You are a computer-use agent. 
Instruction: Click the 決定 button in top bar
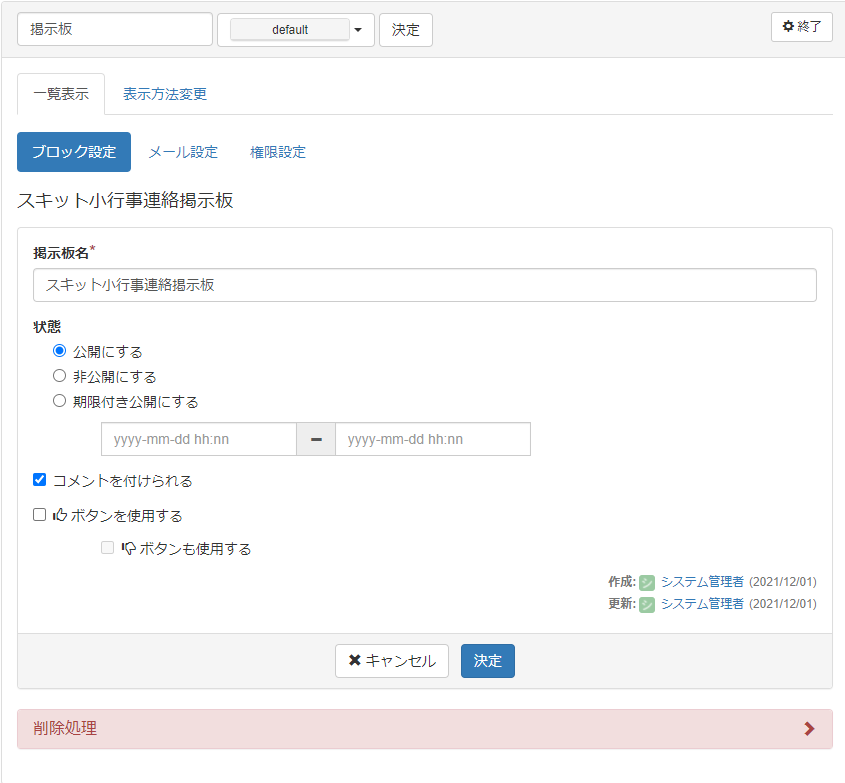tap(405, 30)
